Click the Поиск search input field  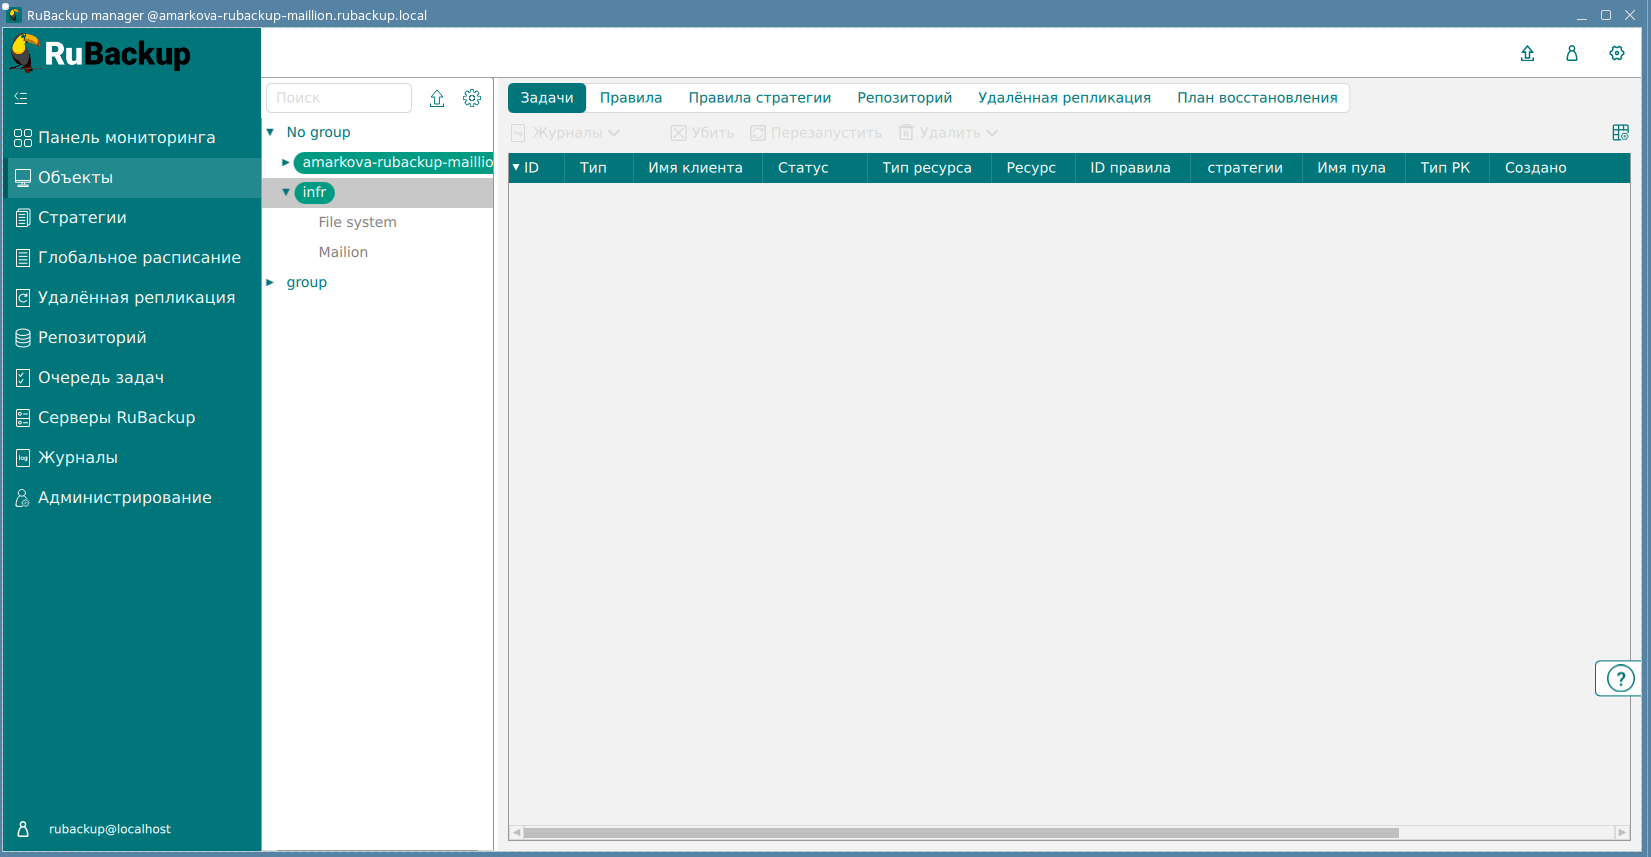(338, 98)
